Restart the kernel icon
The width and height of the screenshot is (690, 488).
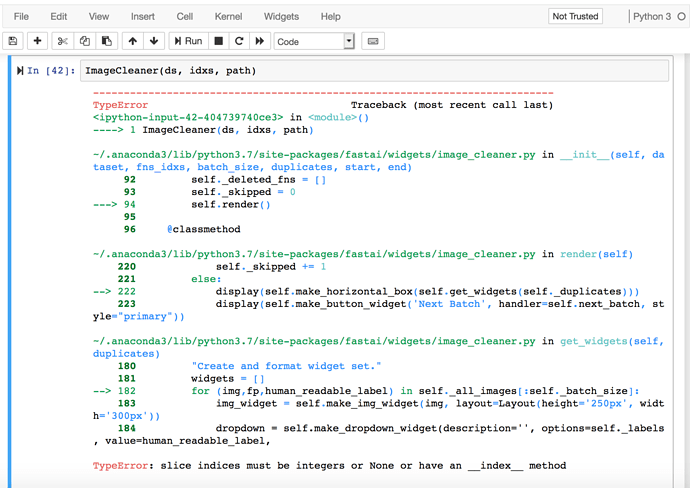238,41
